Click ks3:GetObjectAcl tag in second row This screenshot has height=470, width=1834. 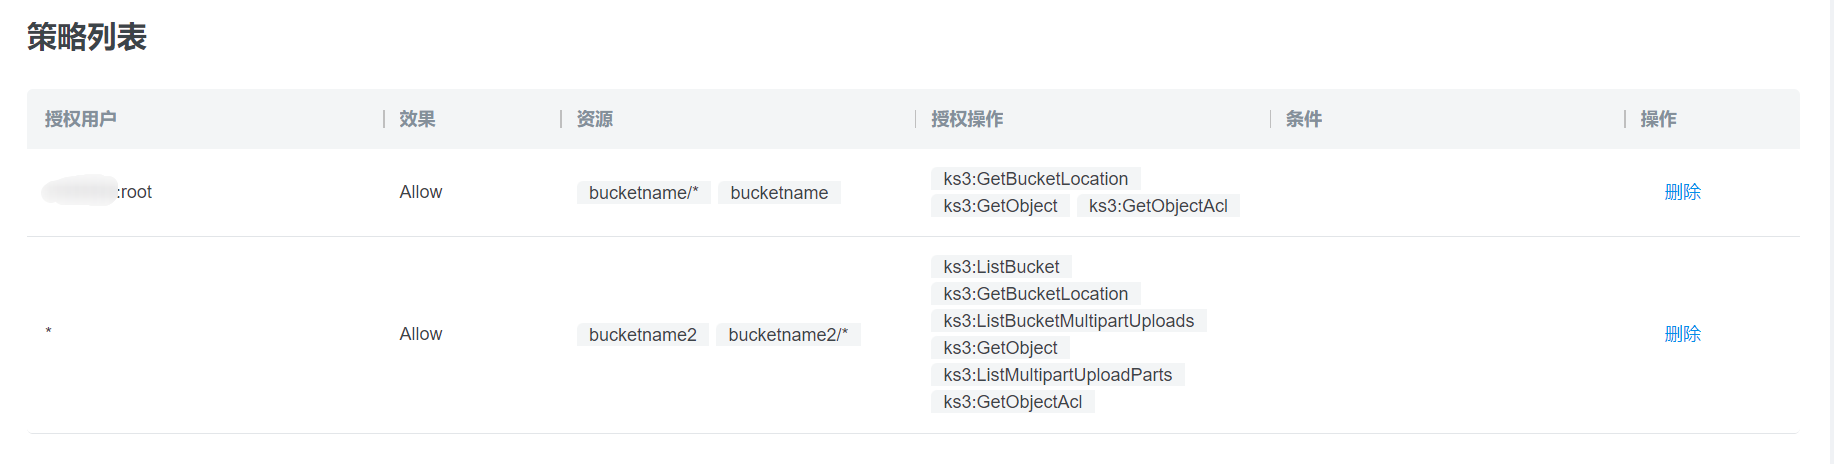point(1012,402)
